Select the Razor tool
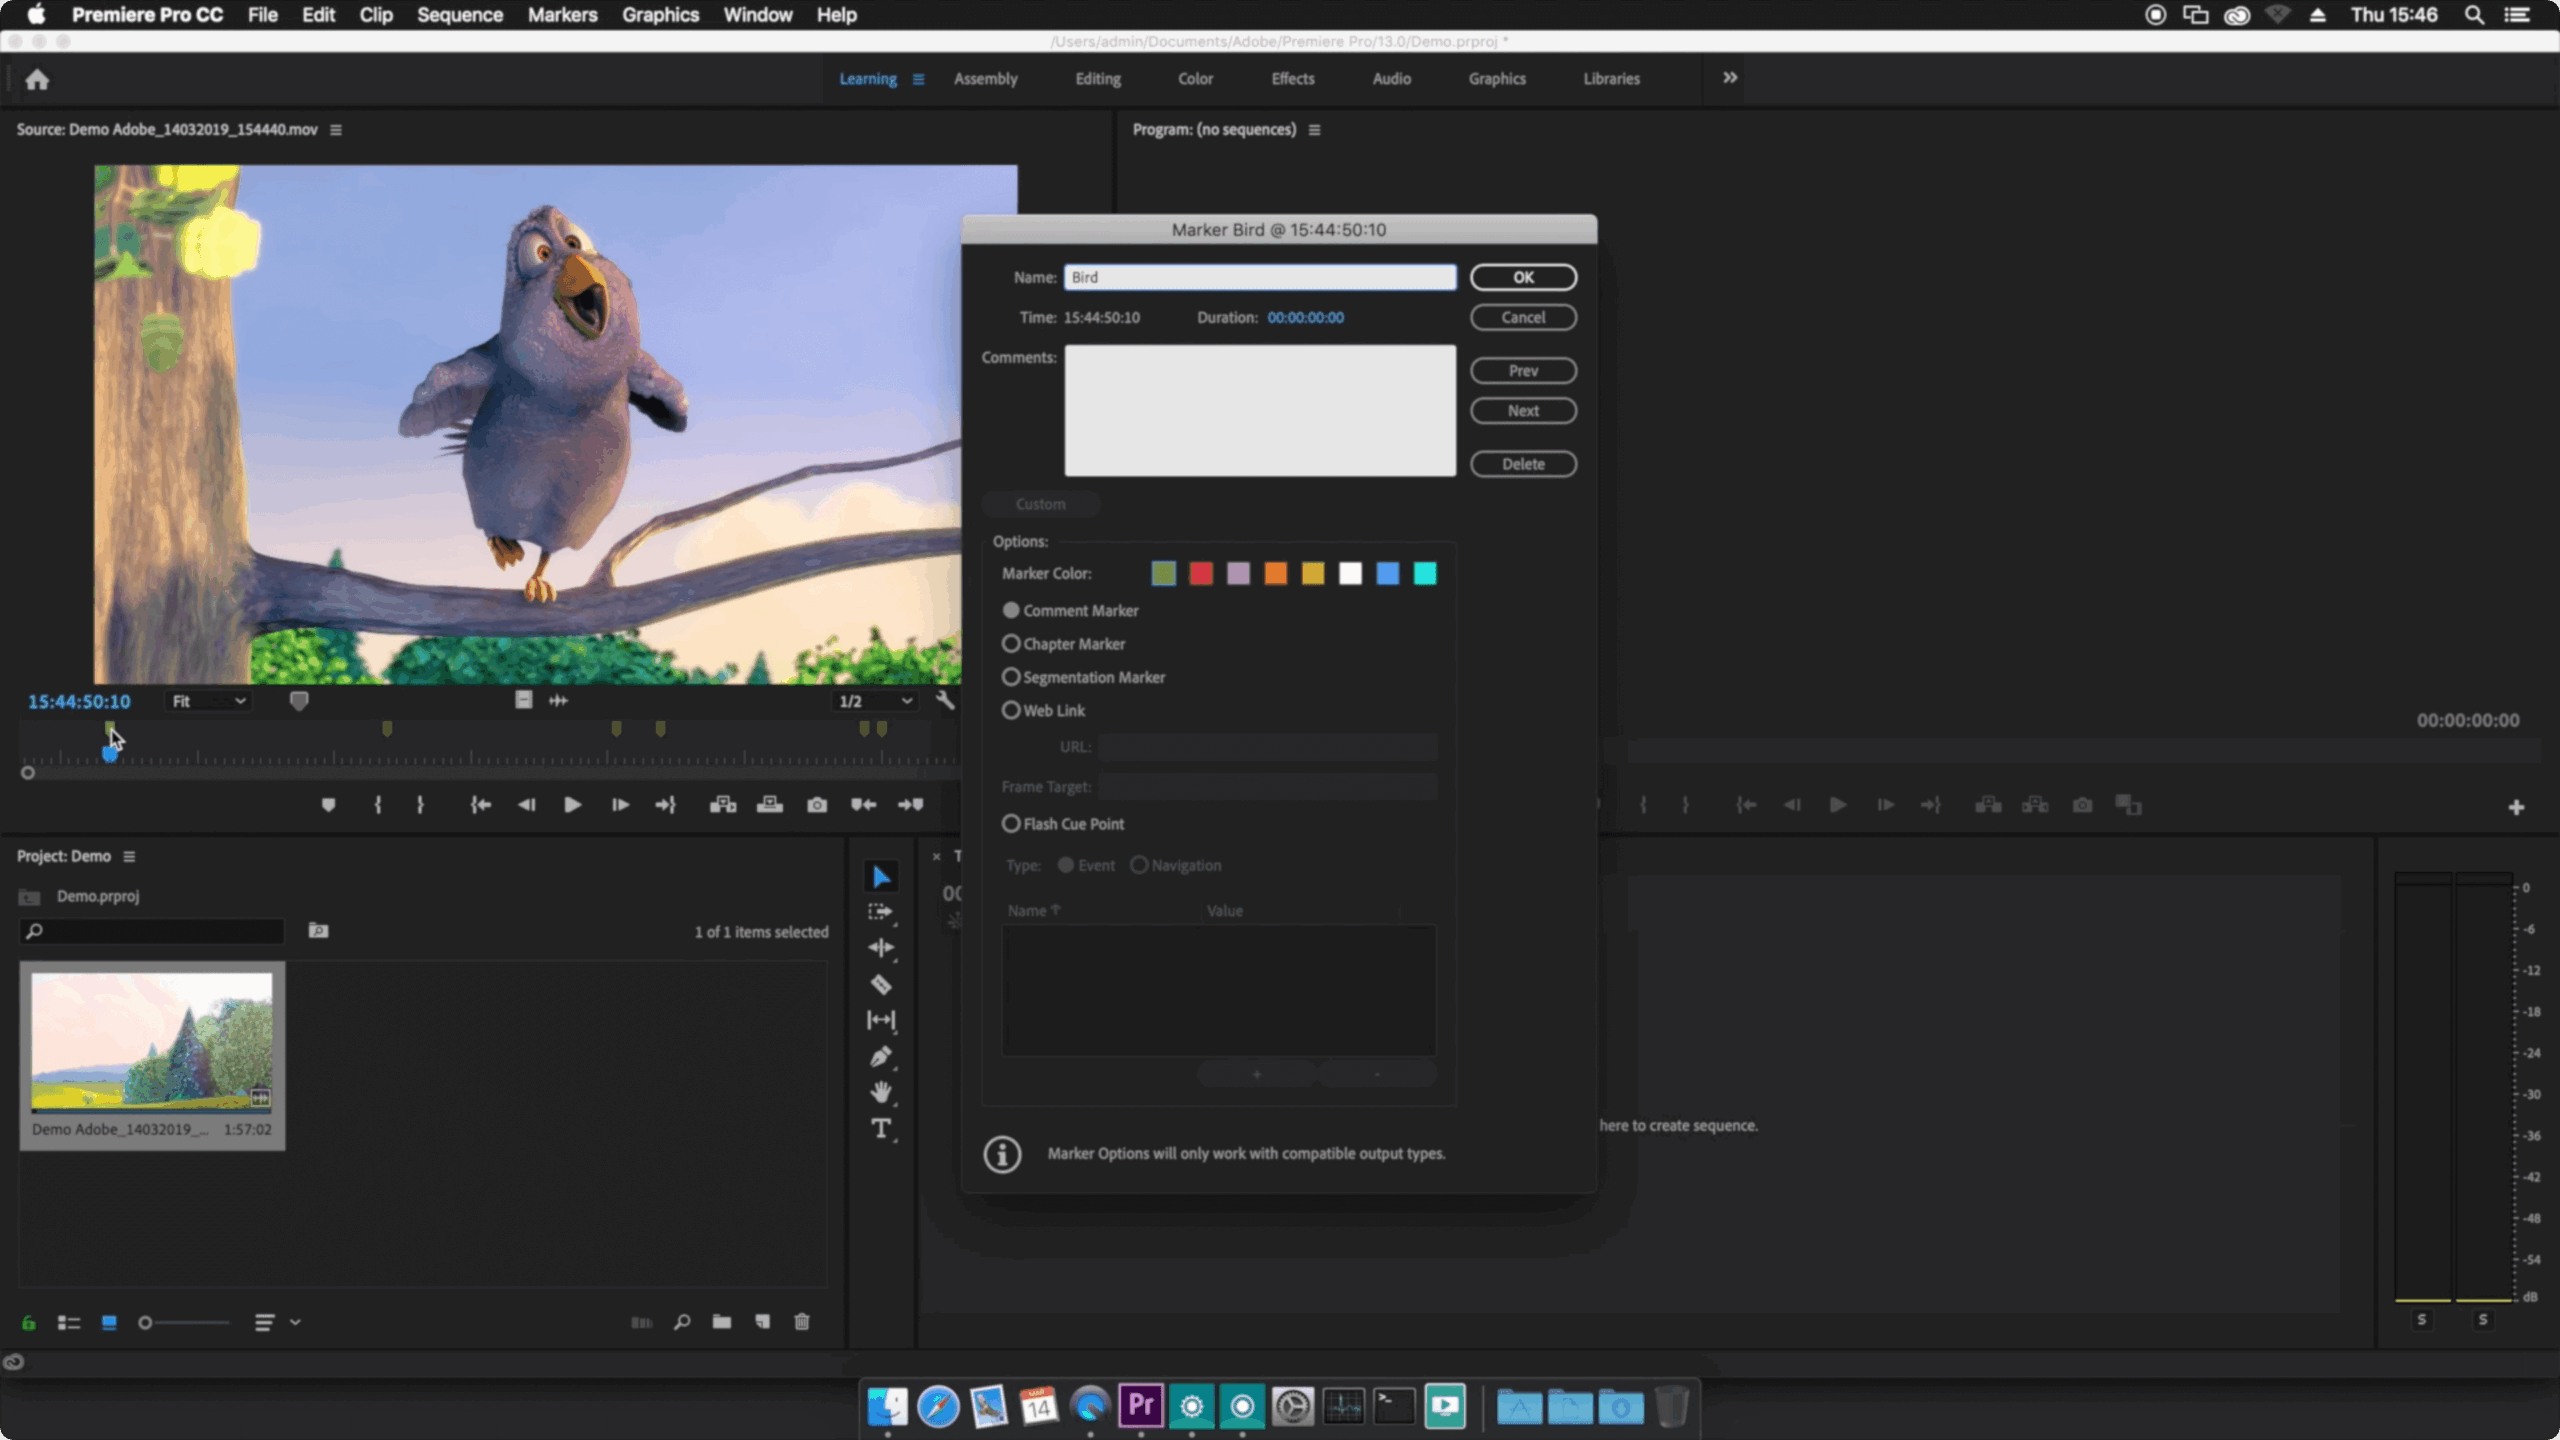Image resolution: width=2560 pixels, height=1440 pixels. (880, 985)
